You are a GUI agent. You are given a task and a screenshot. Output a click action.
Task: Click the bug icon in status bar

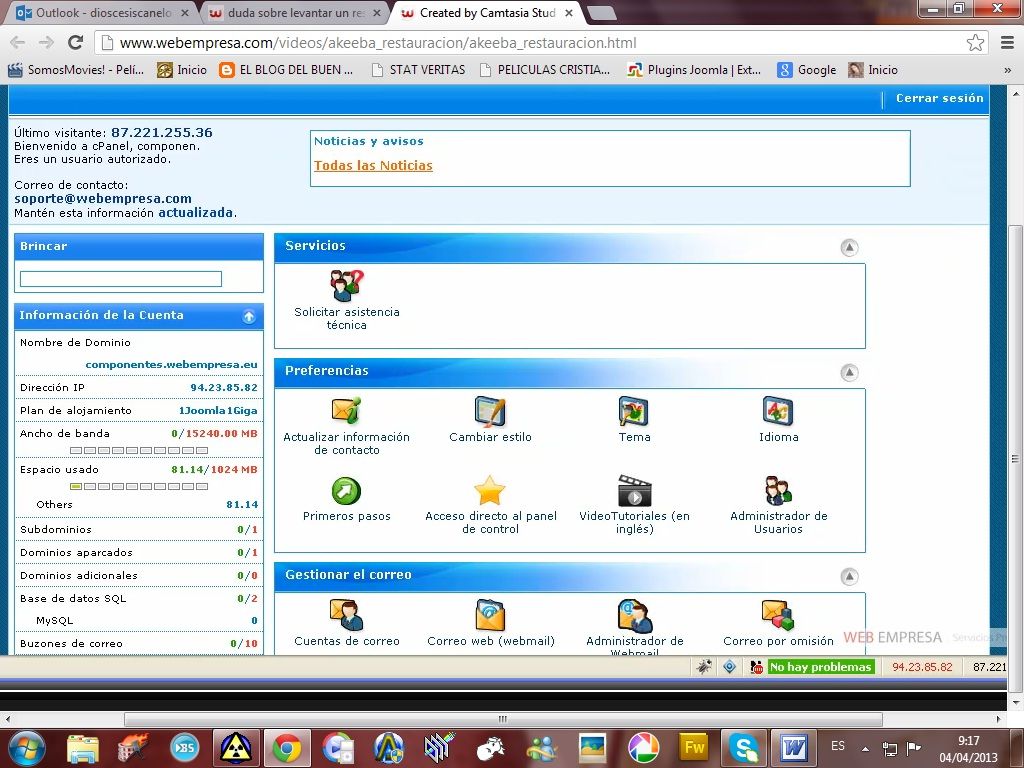704,667
